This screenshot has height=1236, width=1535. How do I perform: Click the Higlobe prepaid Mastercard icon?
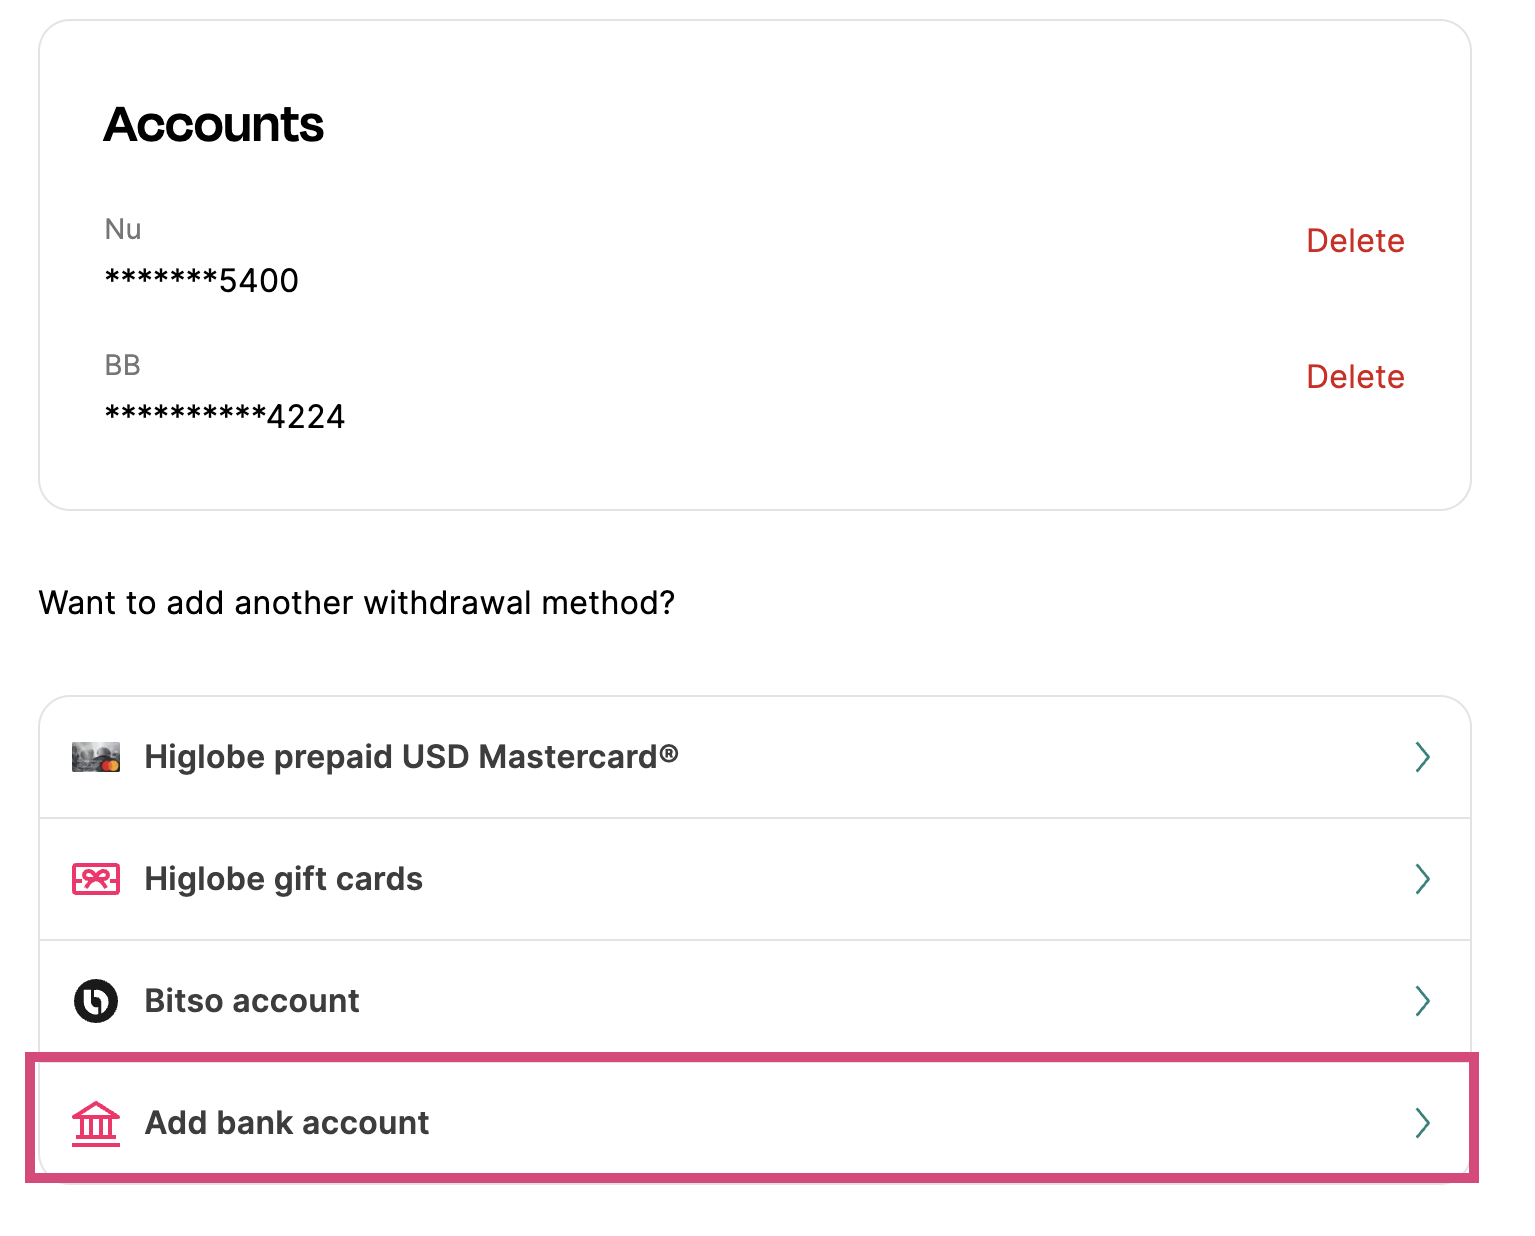point(95,757)
